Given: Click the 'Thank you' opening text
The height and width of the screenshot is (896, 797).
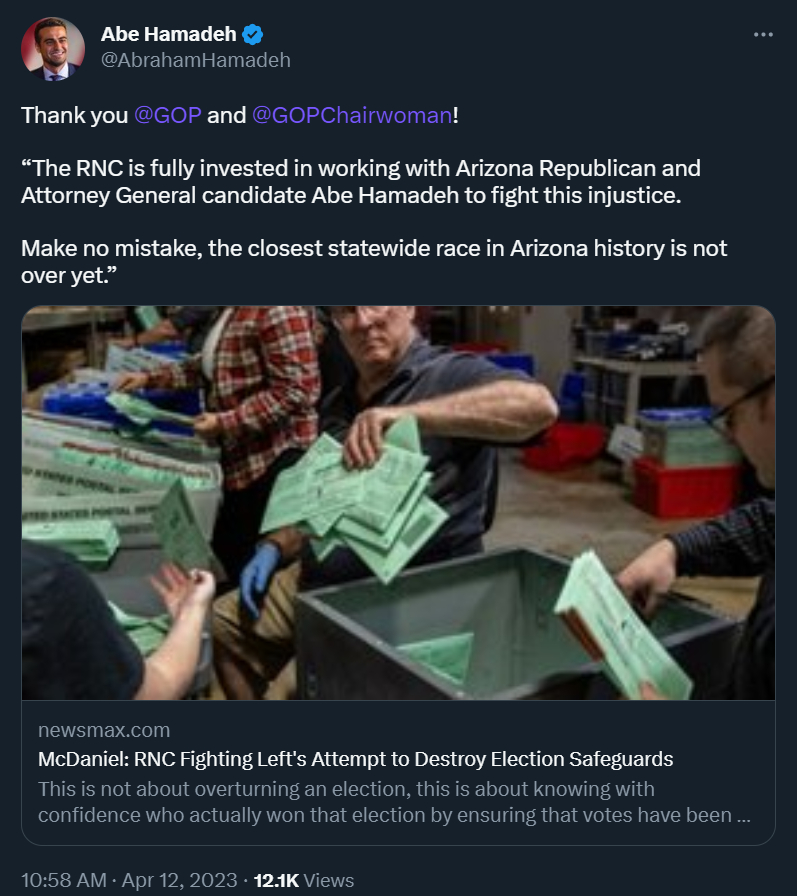Looking at the screenshot, I should [74, 115].
